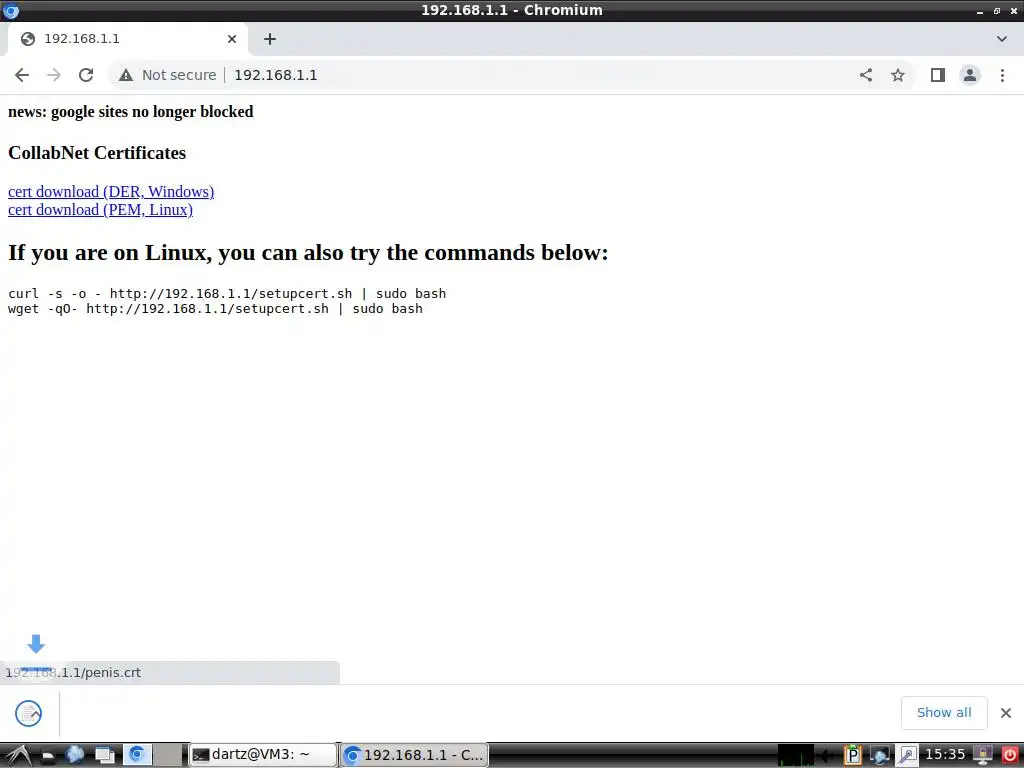Open the LXDE start menu

pyautogui.click(x=18, y=755)
